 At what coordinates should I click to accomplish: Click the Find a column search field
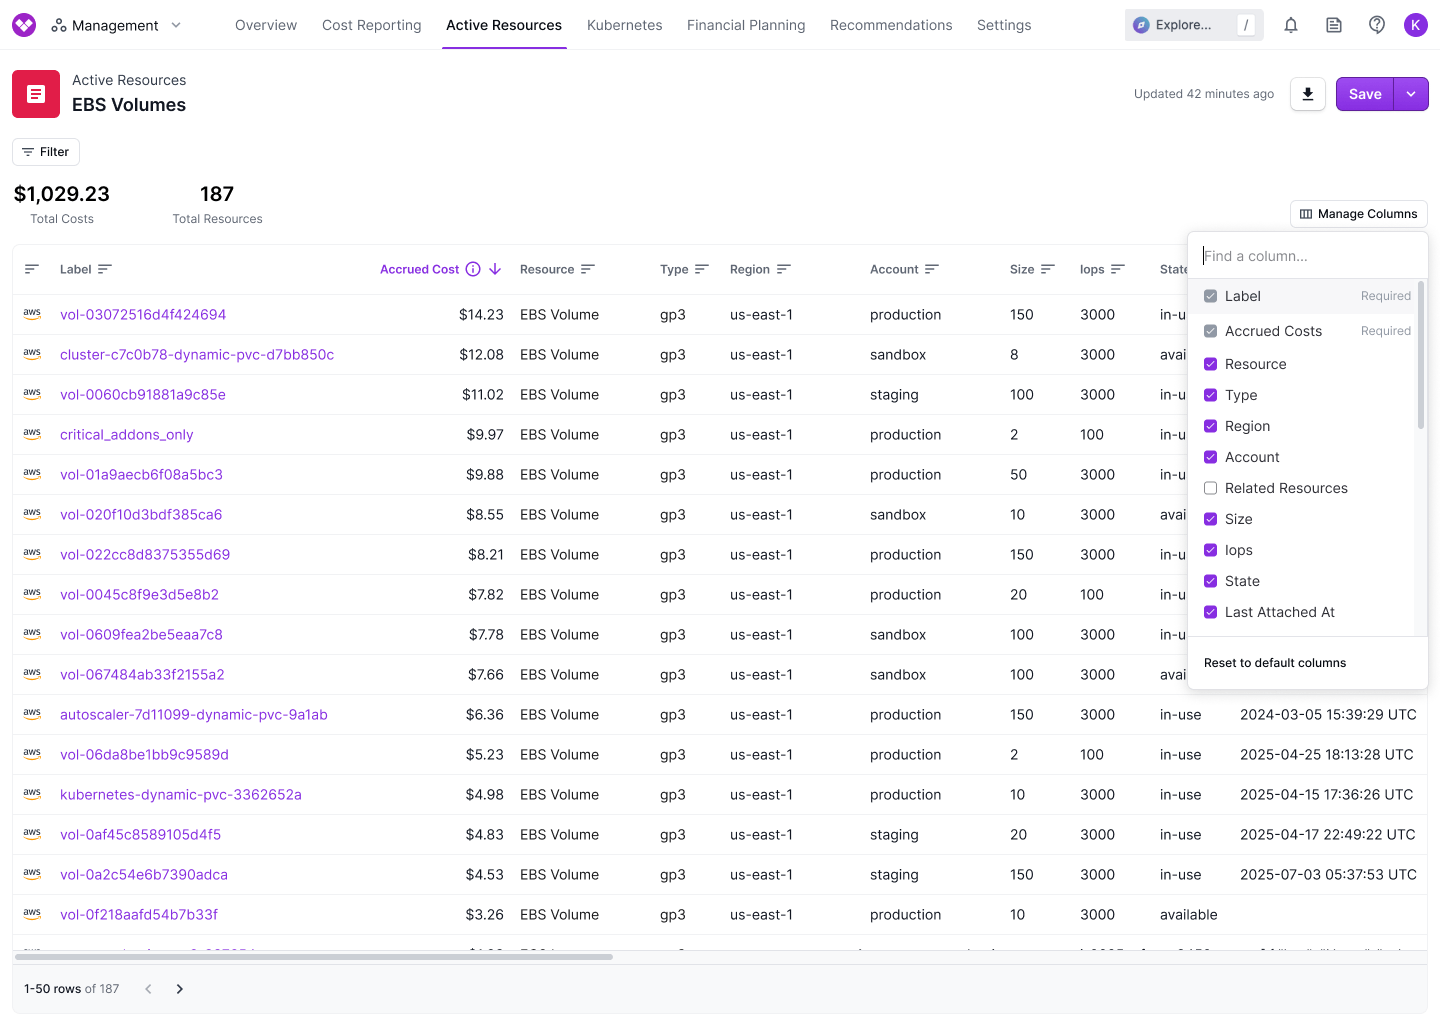point(1306,256)
